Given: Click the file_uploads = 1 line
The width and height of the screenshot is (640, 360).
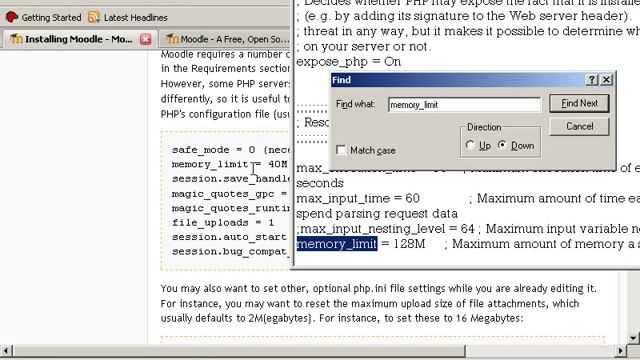Looking at the screenshot, I should click(223, 223).
